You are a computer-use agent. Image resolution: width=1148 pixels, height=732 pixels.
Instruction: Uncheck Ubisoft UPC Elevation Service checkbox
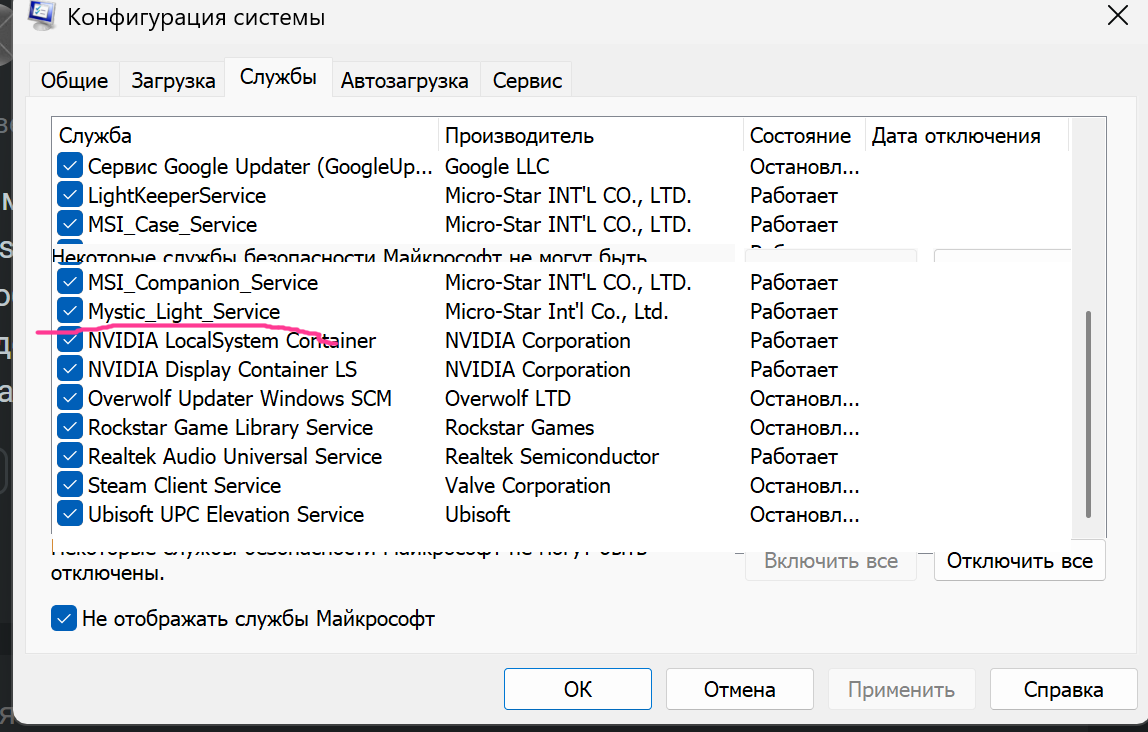(x=69, y=515)
